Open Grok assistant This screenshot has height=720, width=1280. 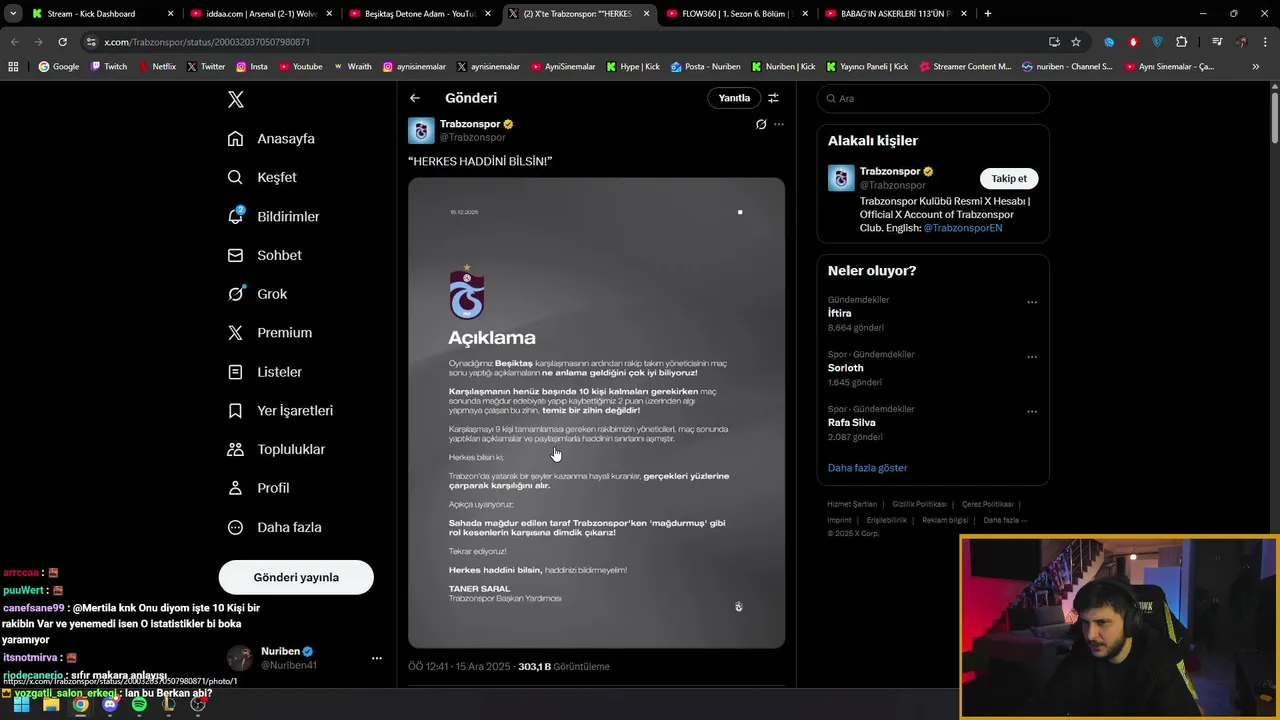click(257, 294)
